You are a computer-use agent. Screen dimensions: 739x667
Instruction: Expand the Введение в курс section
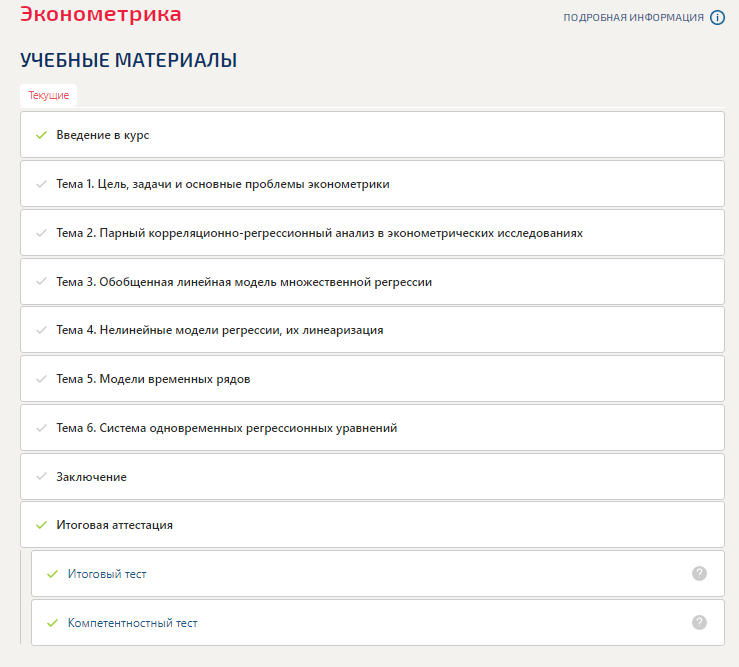372,135
